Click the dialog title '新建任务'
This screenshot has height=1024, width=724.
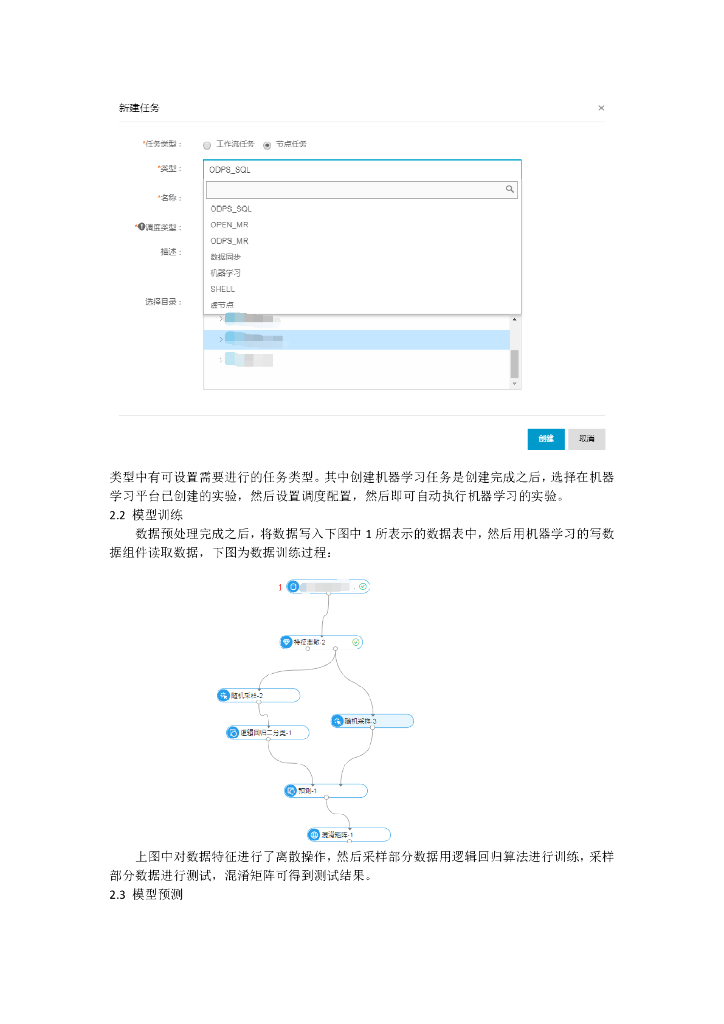(139, 108)
